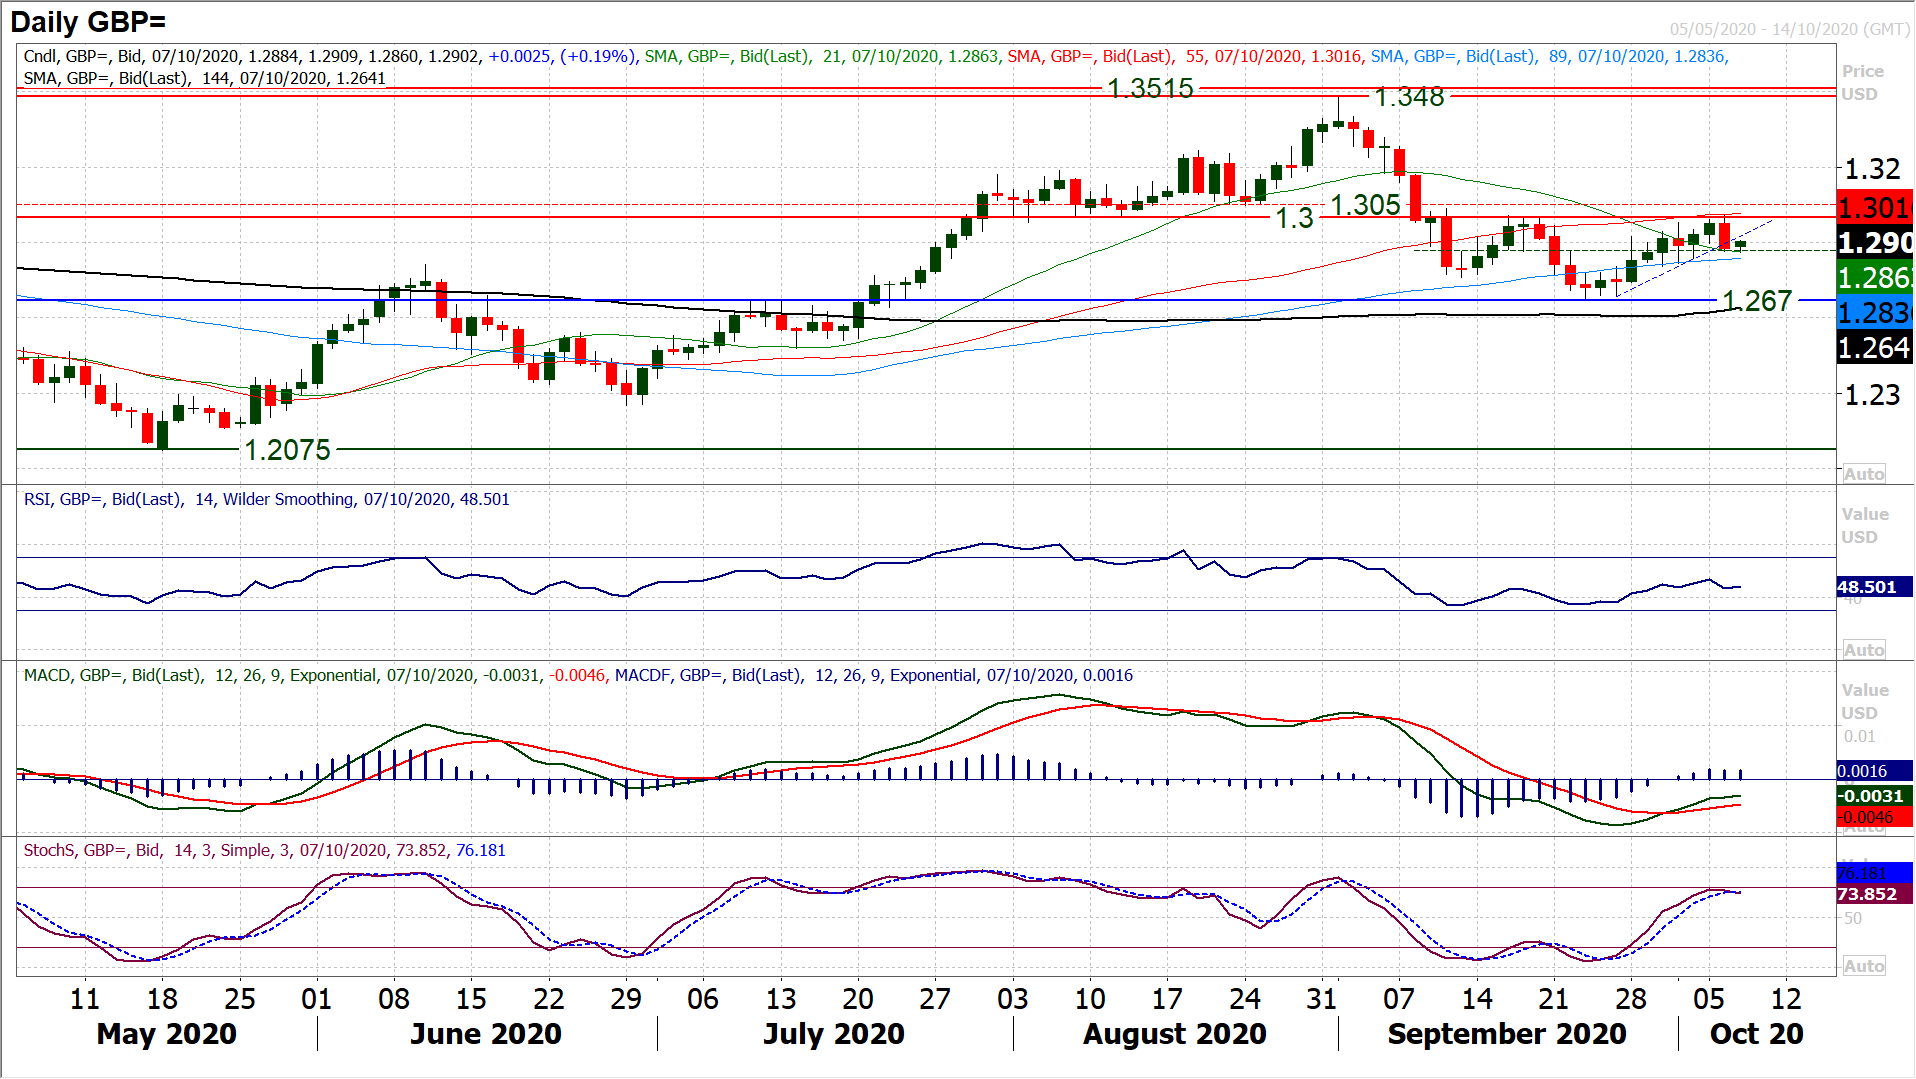Toggle Auto scaling on the RSI panel
1916x1079 pixels.
(x=1863, y=650)
